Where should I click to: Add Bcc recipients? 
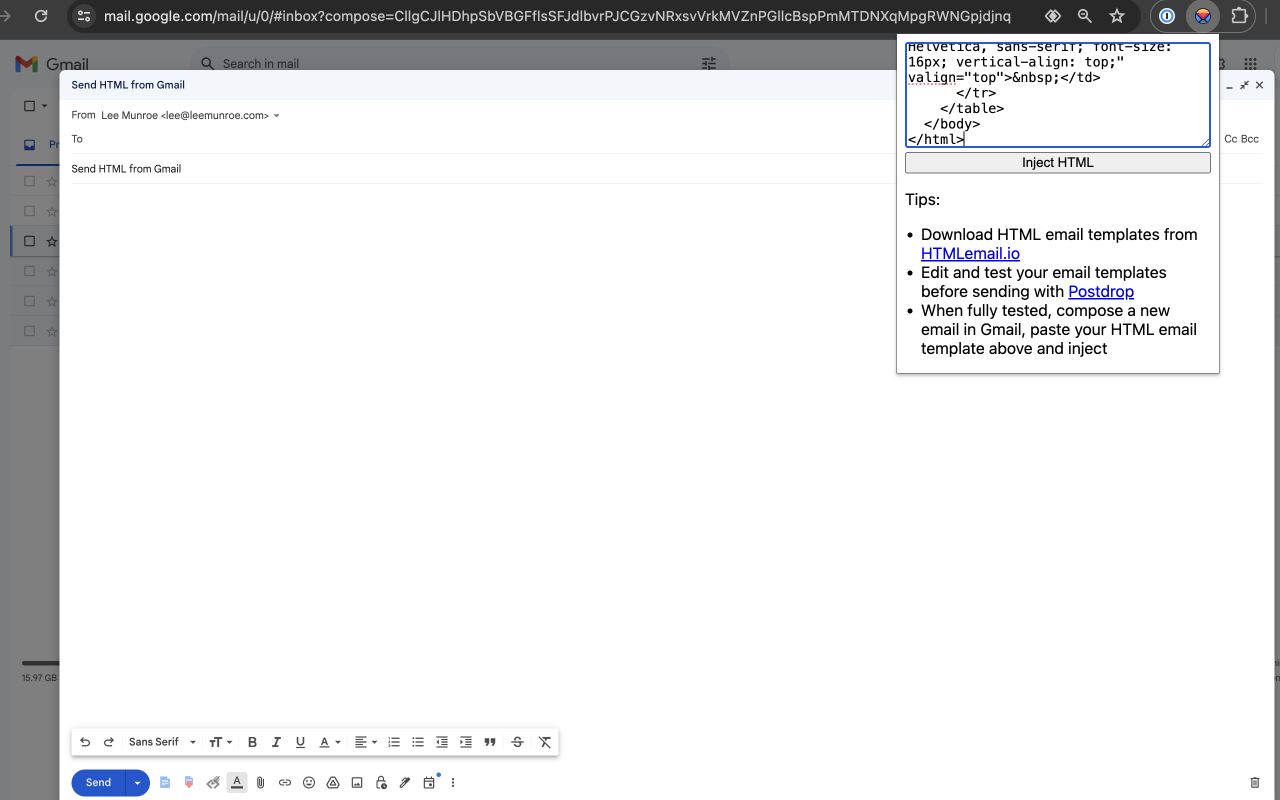click(x=1250, y=139)
